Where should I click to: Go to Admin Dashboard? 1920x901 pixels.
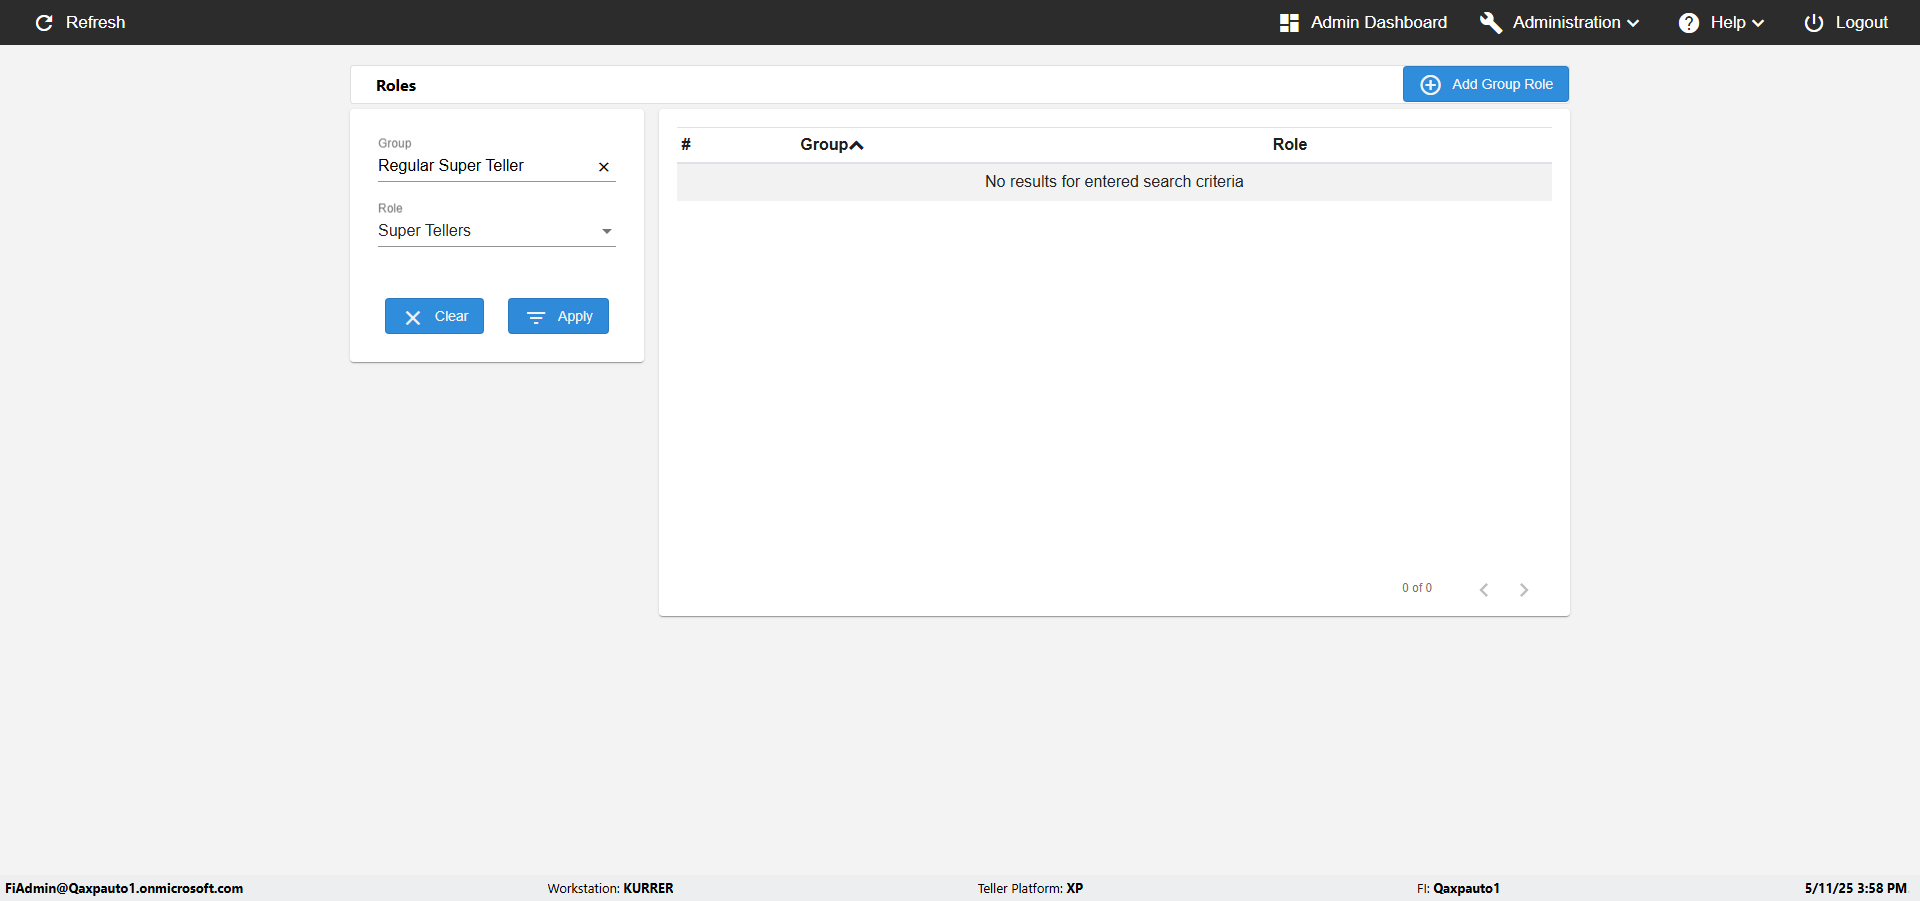[1364, 22]
